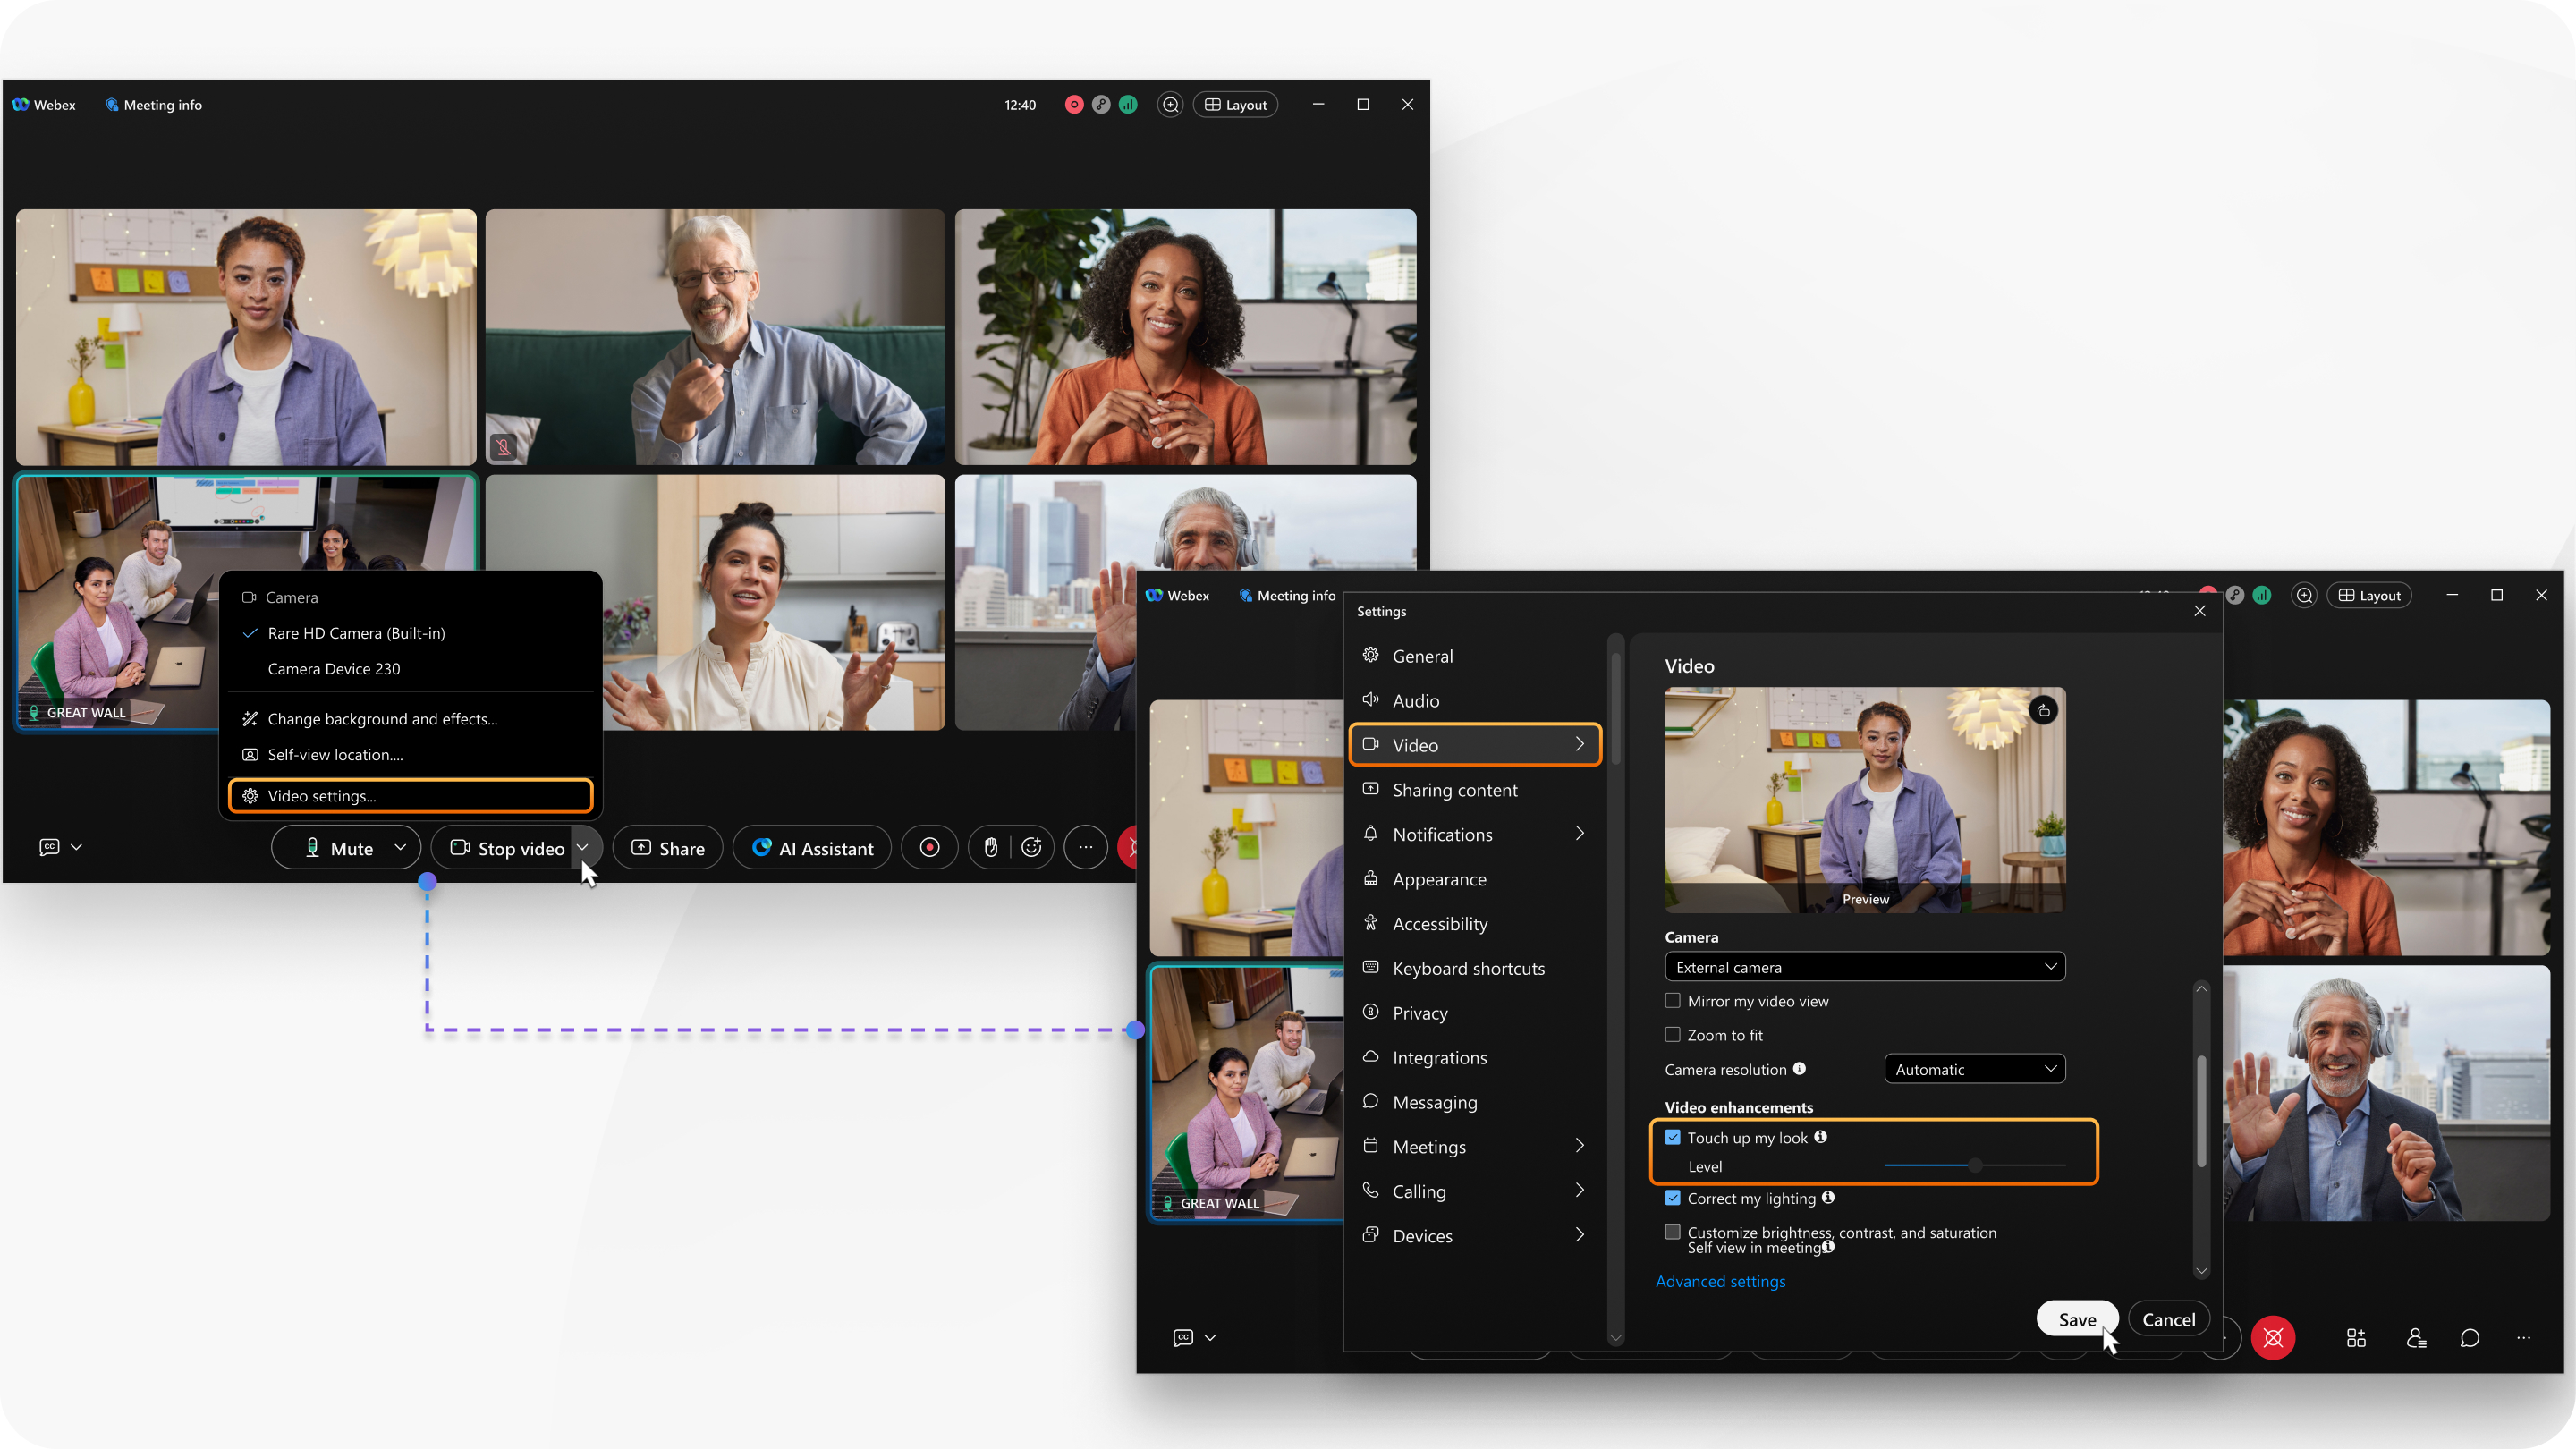2576x1449 pixels.
Task: Open the Advanced settings link
Action: 1720,1281
